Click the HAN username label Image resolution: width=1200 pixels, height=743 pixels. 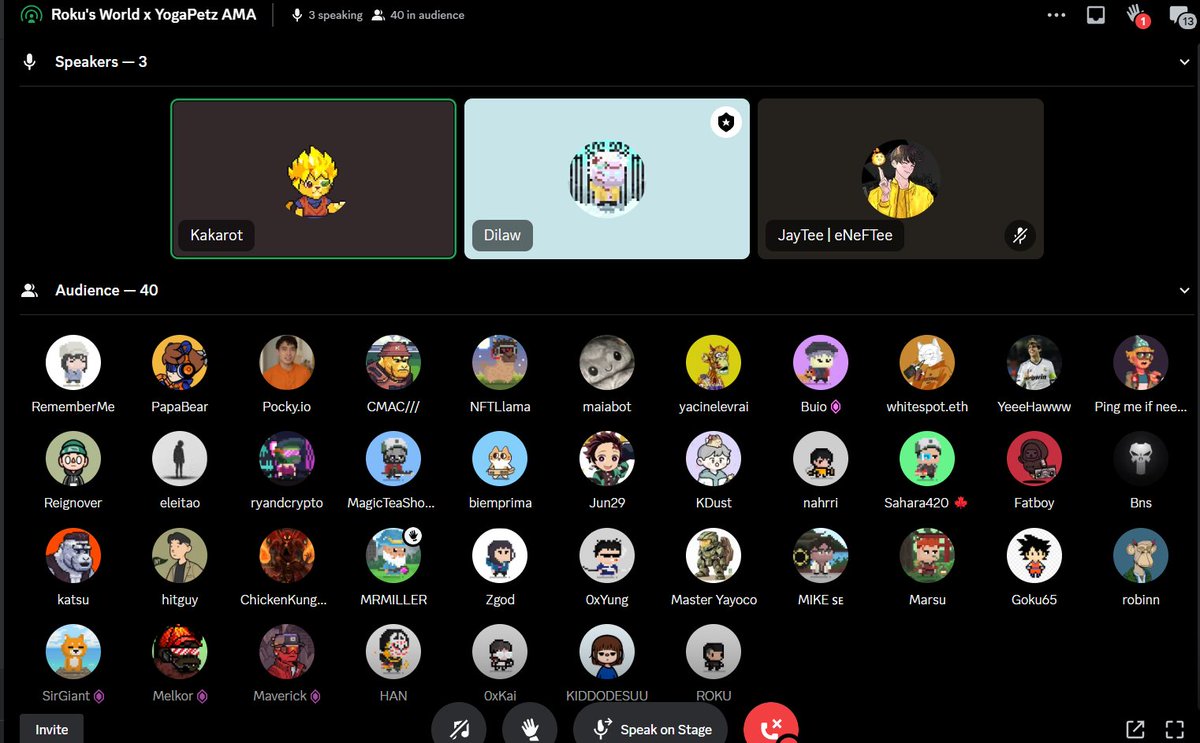point(393,696)
